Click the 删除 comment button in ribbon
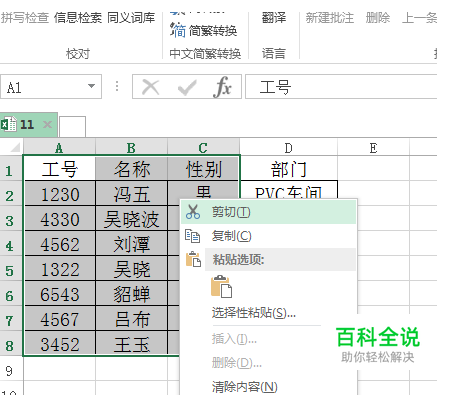The width and height of the screenshot is (462, 395). [378, 18]
